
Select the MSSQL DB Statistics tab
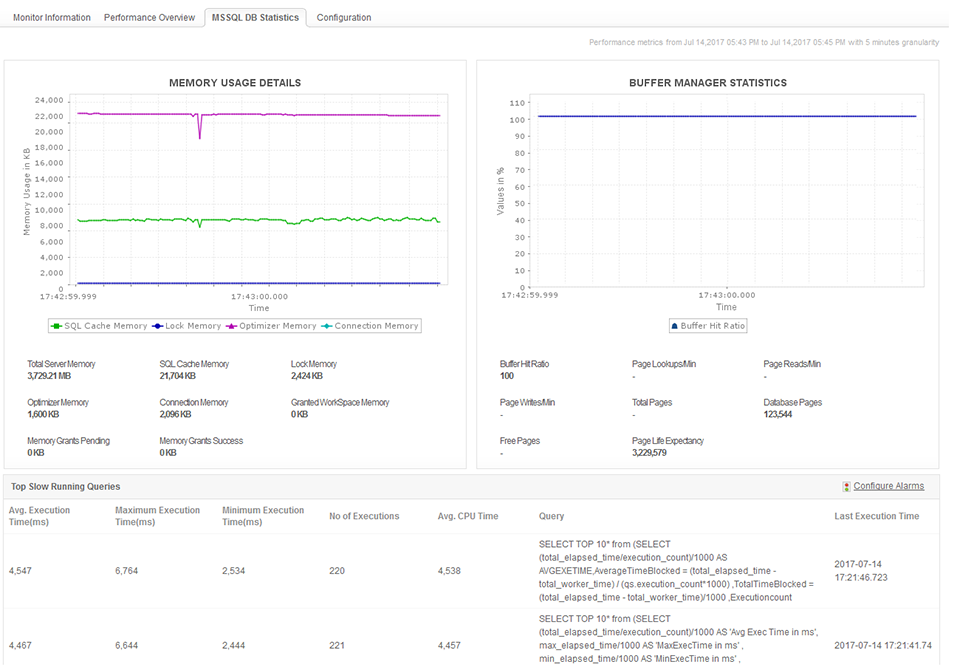[255, 17]
